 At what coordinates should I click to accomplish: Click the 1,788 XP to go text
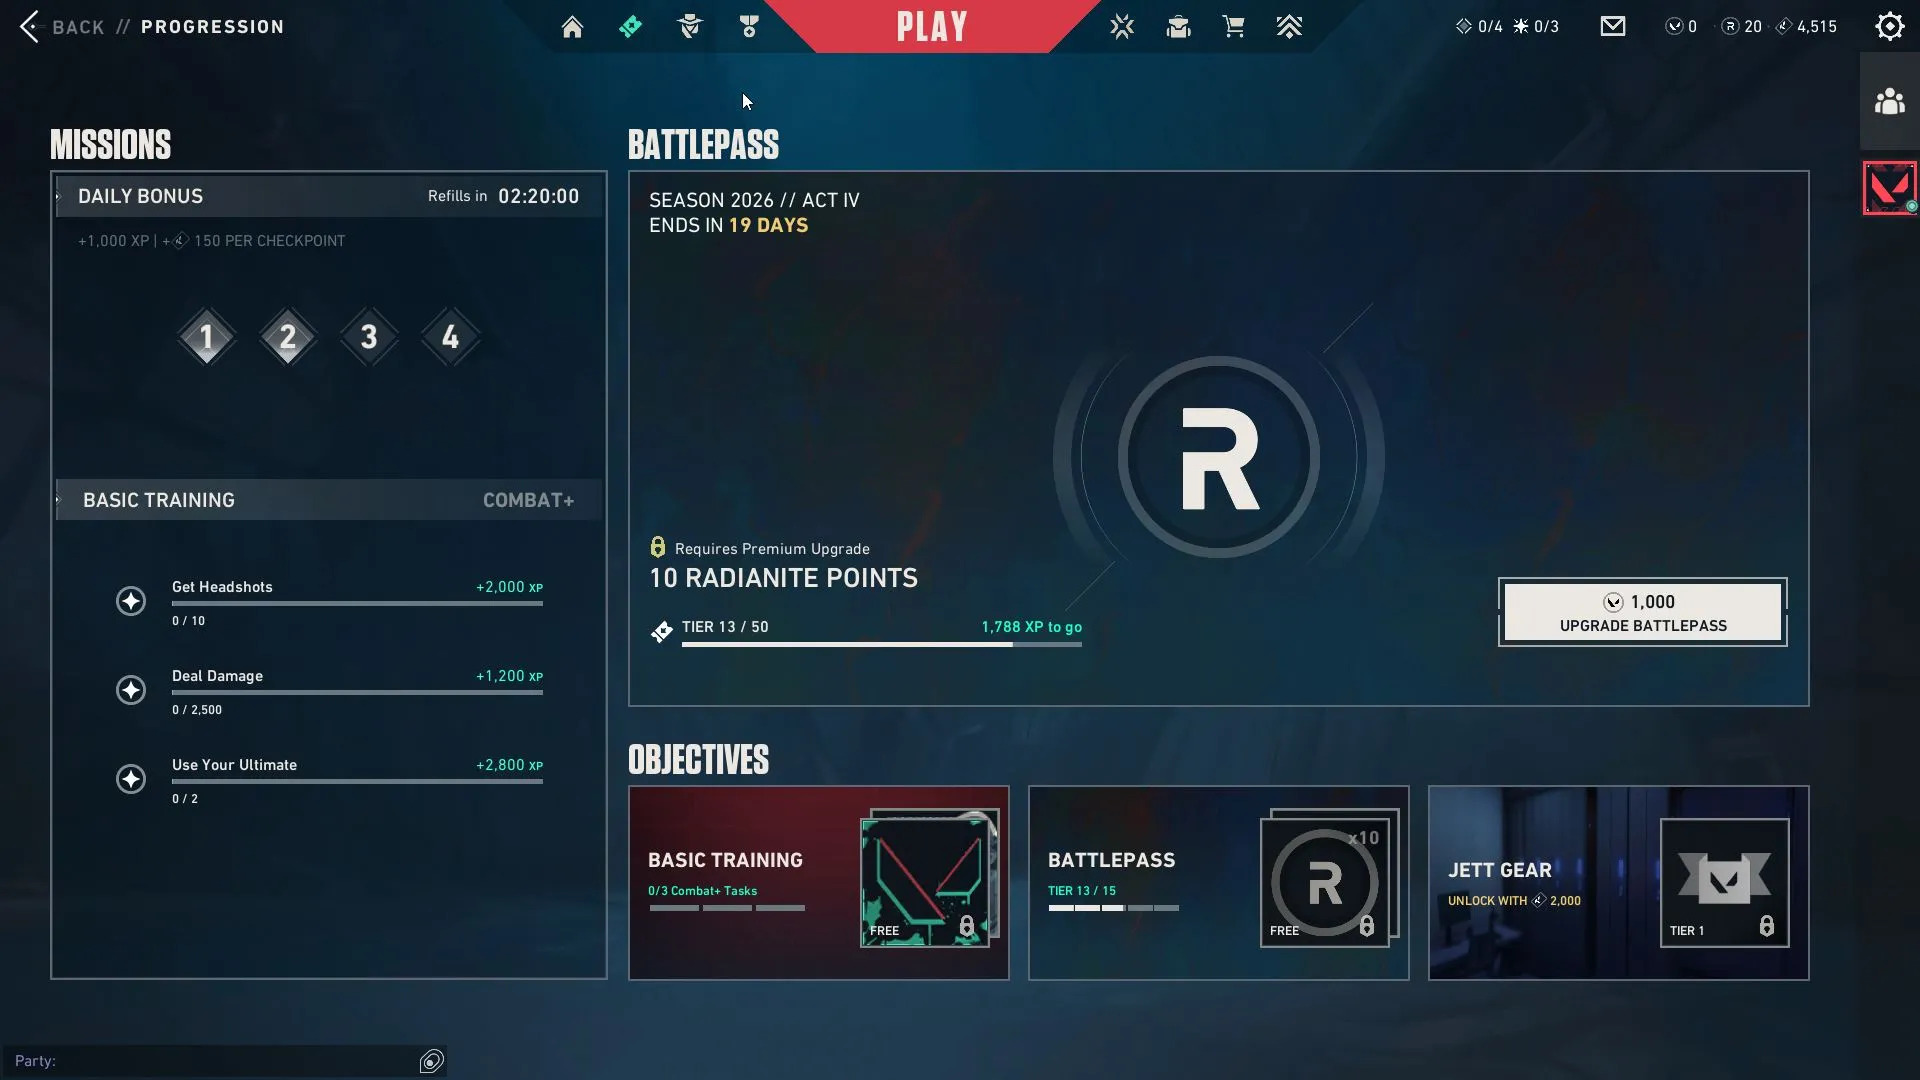[1032, 627]
